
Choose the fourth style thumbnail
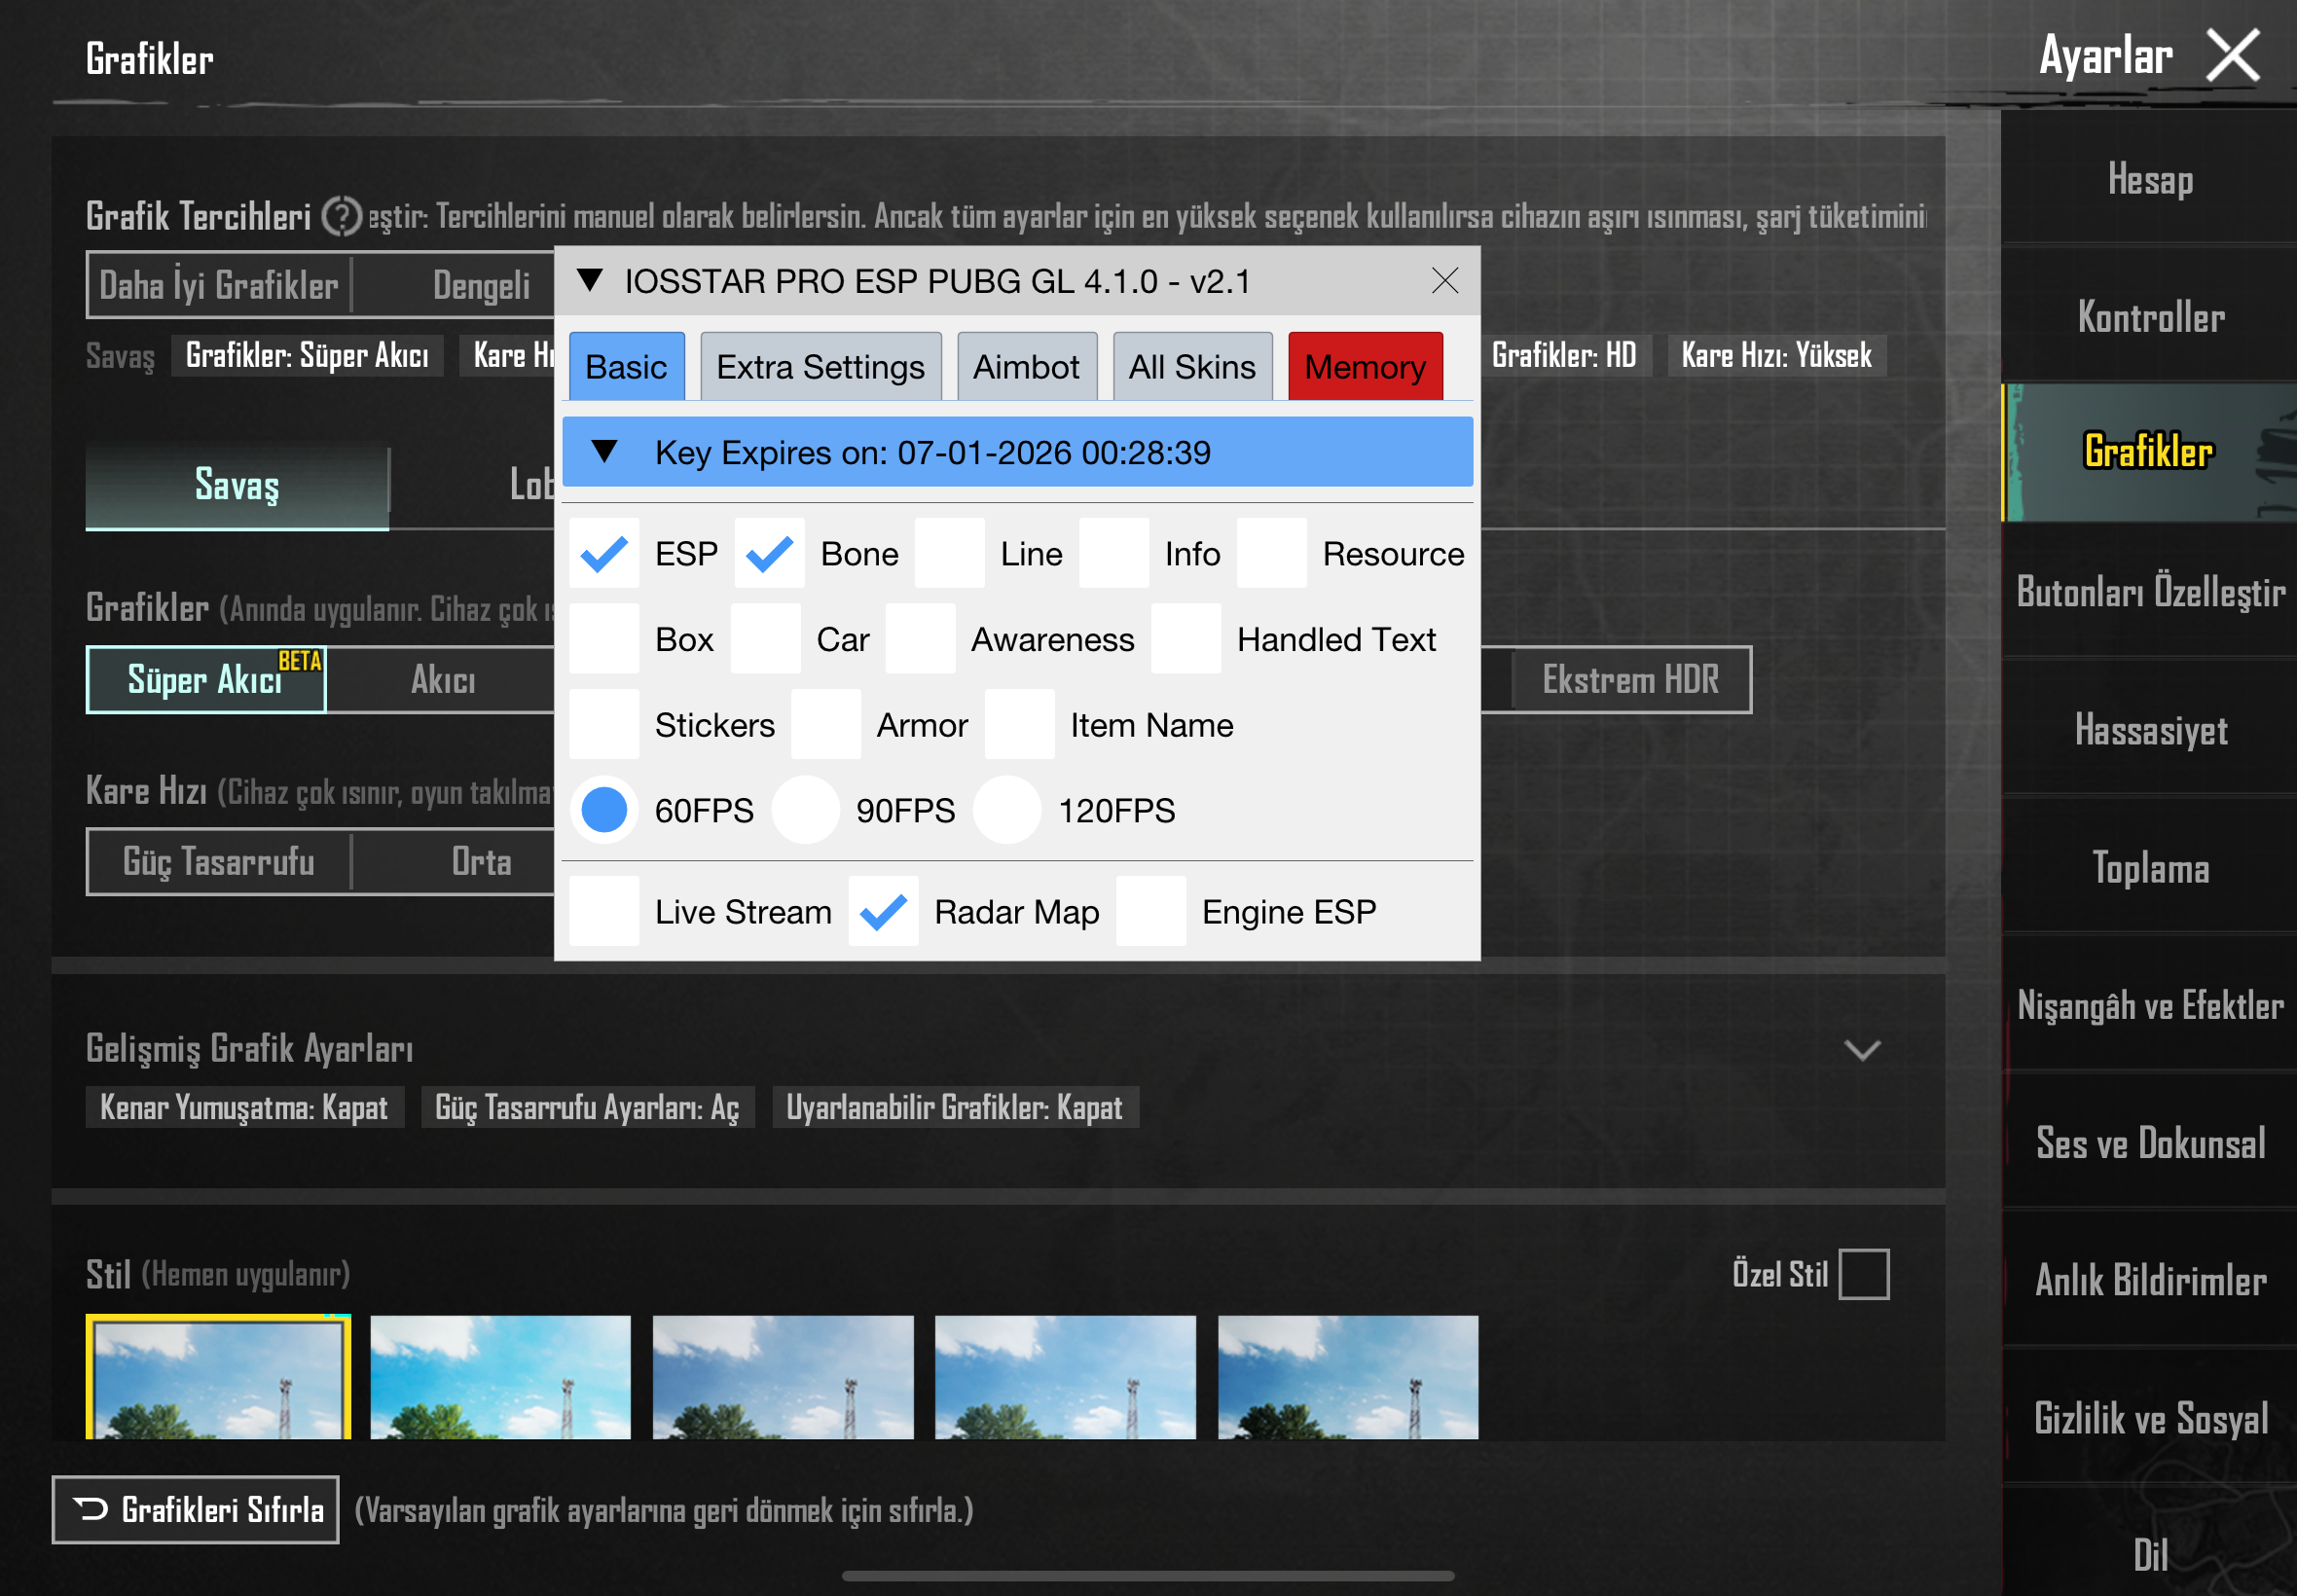tap(1065, 1377)
